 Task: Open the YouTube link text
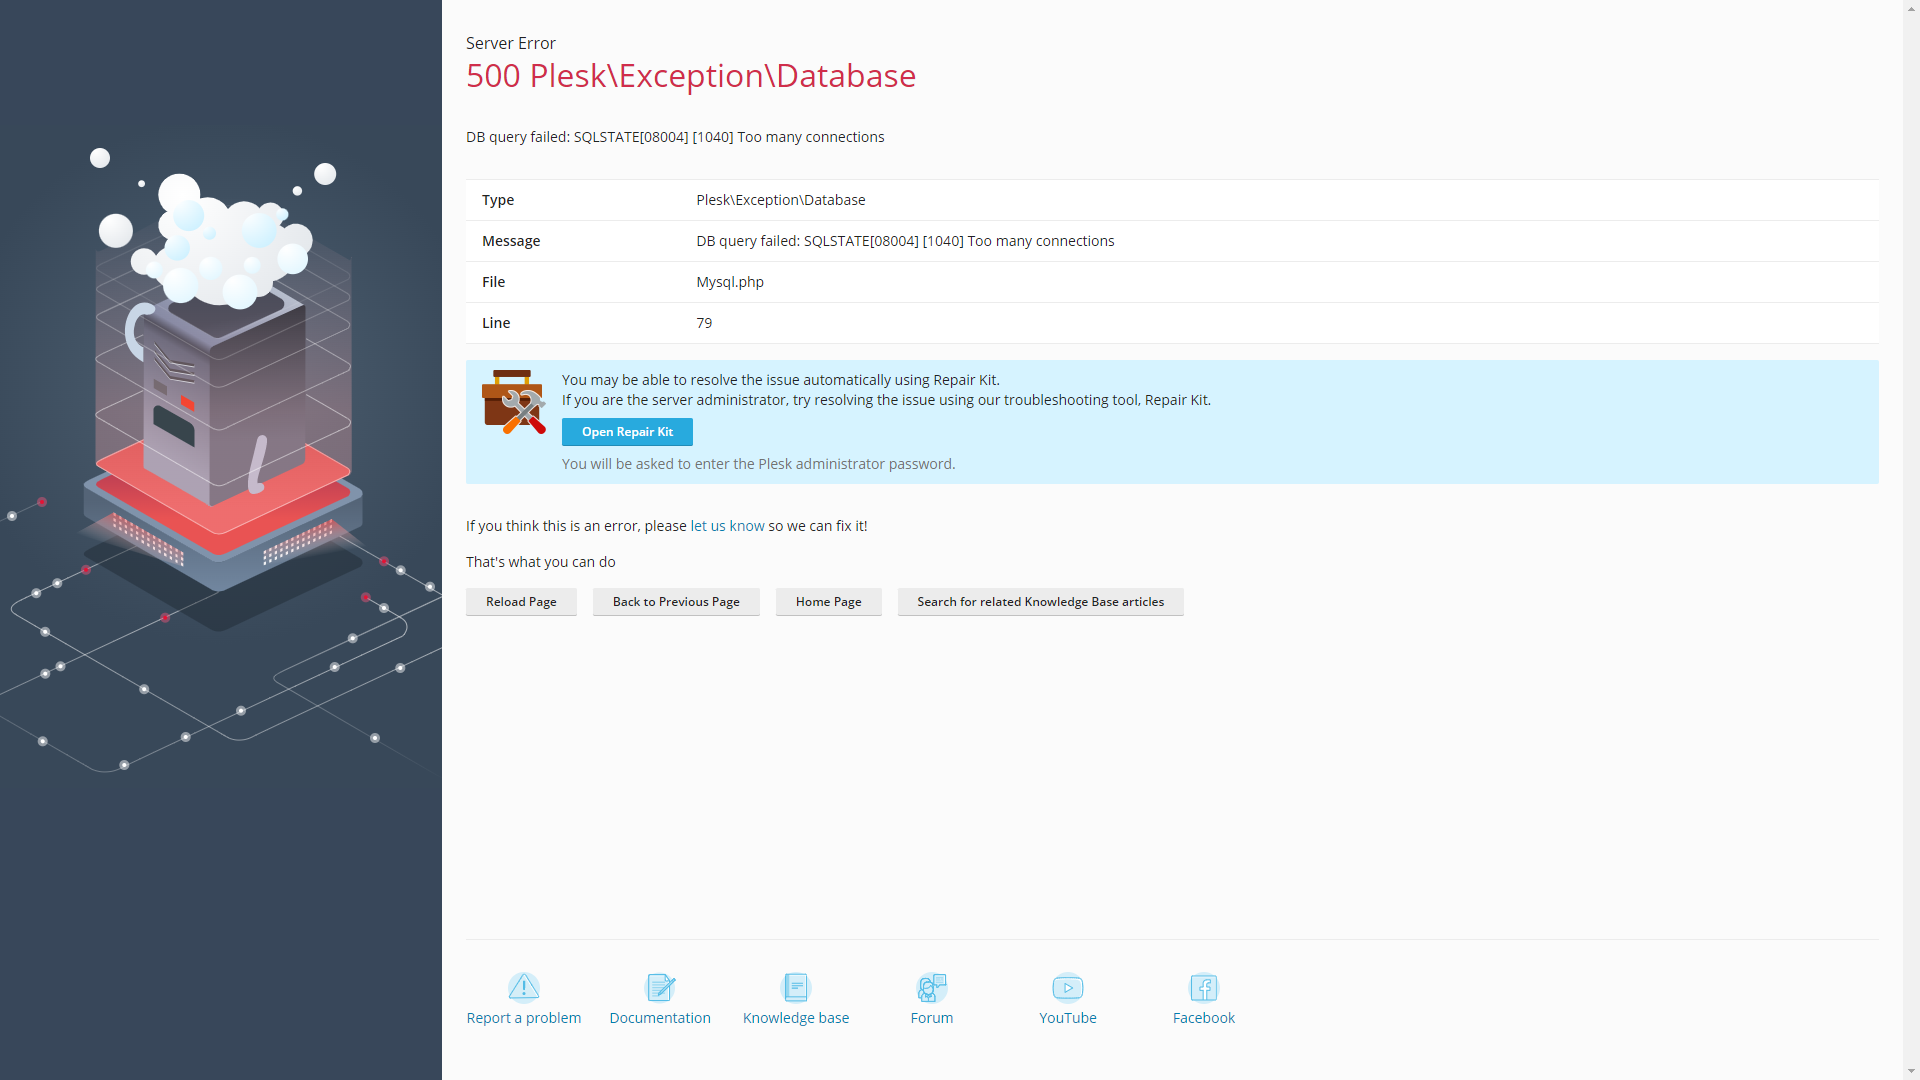pyautogui.click(x=1068, y=1018)
